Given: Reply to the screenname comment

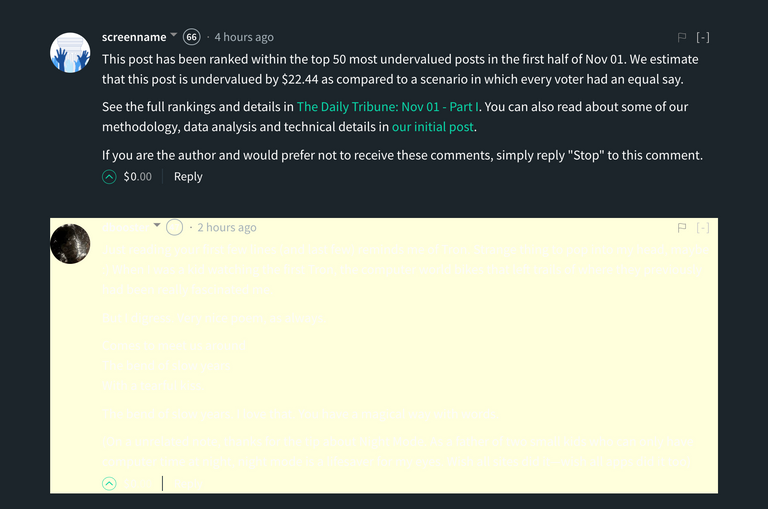Looking at the screenshot, I should (x=188, y=176).
